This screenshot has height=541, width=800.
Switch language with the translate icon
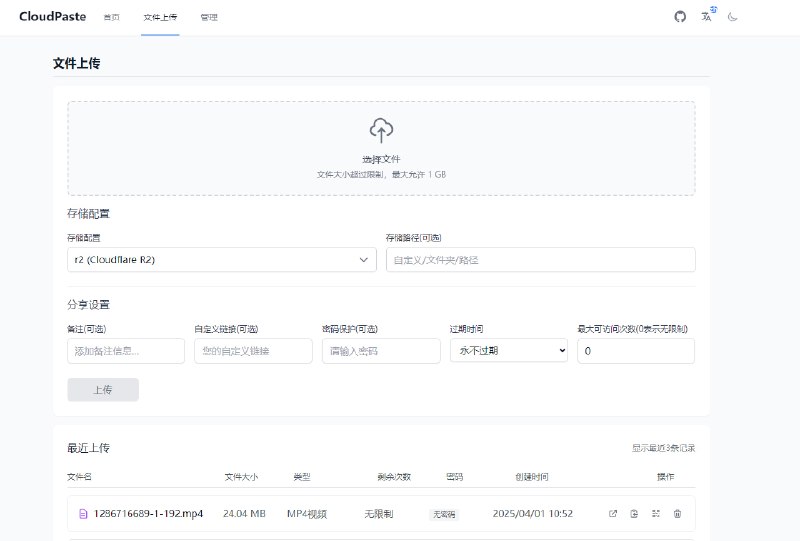tap(707, 17)
